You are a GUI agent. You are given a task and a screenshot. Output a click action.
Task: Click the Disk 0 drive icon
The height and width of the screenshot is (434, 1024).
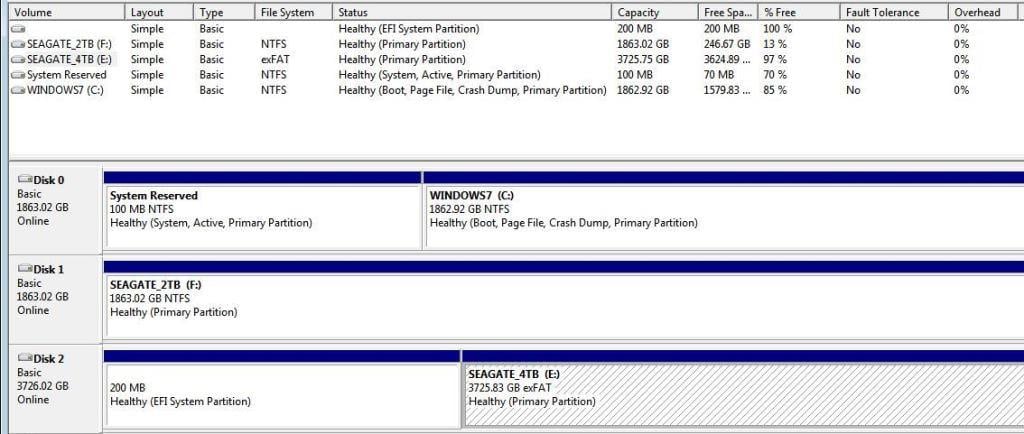[25, 180]
